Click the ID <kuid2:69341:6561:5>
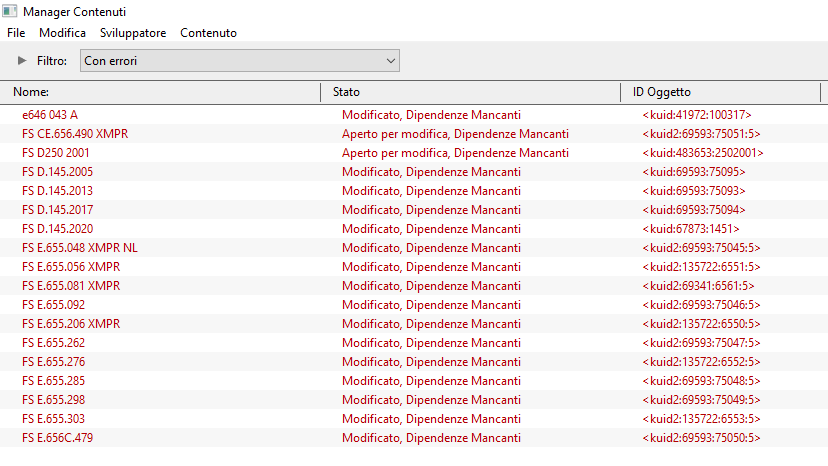 (x=698, y=286)
